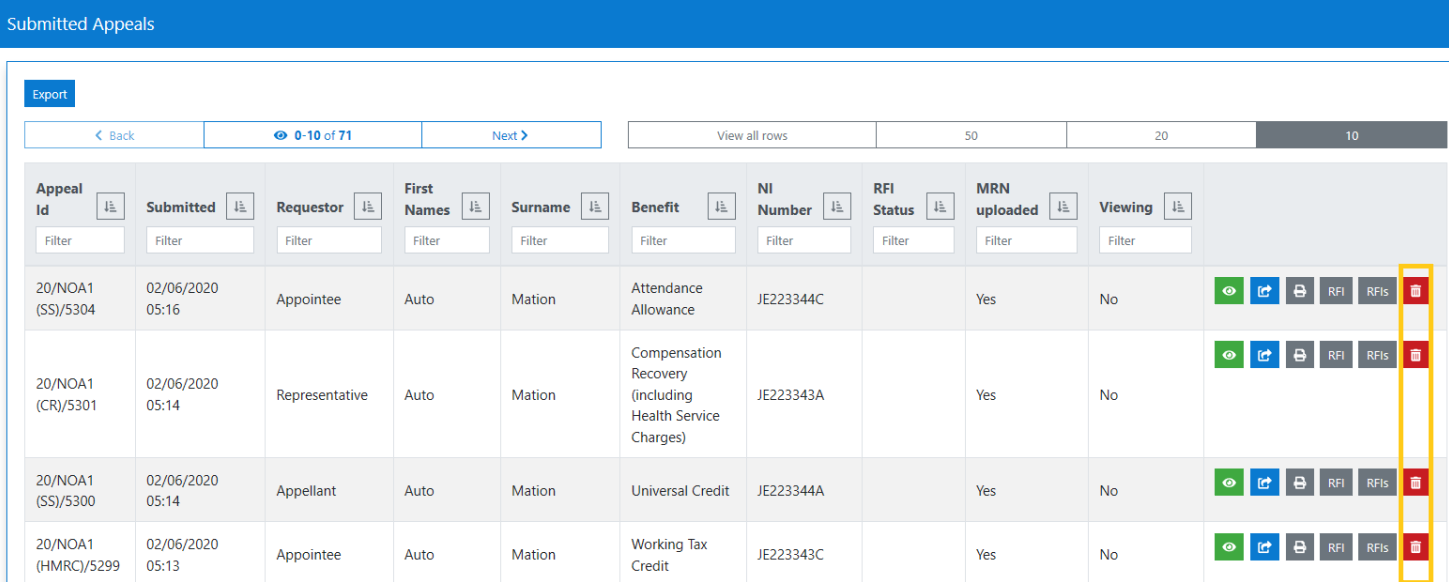Click the RFIs button for appeal 5300
Viewport: 1449px width, 582px height.
click(x=1377, y=483)
